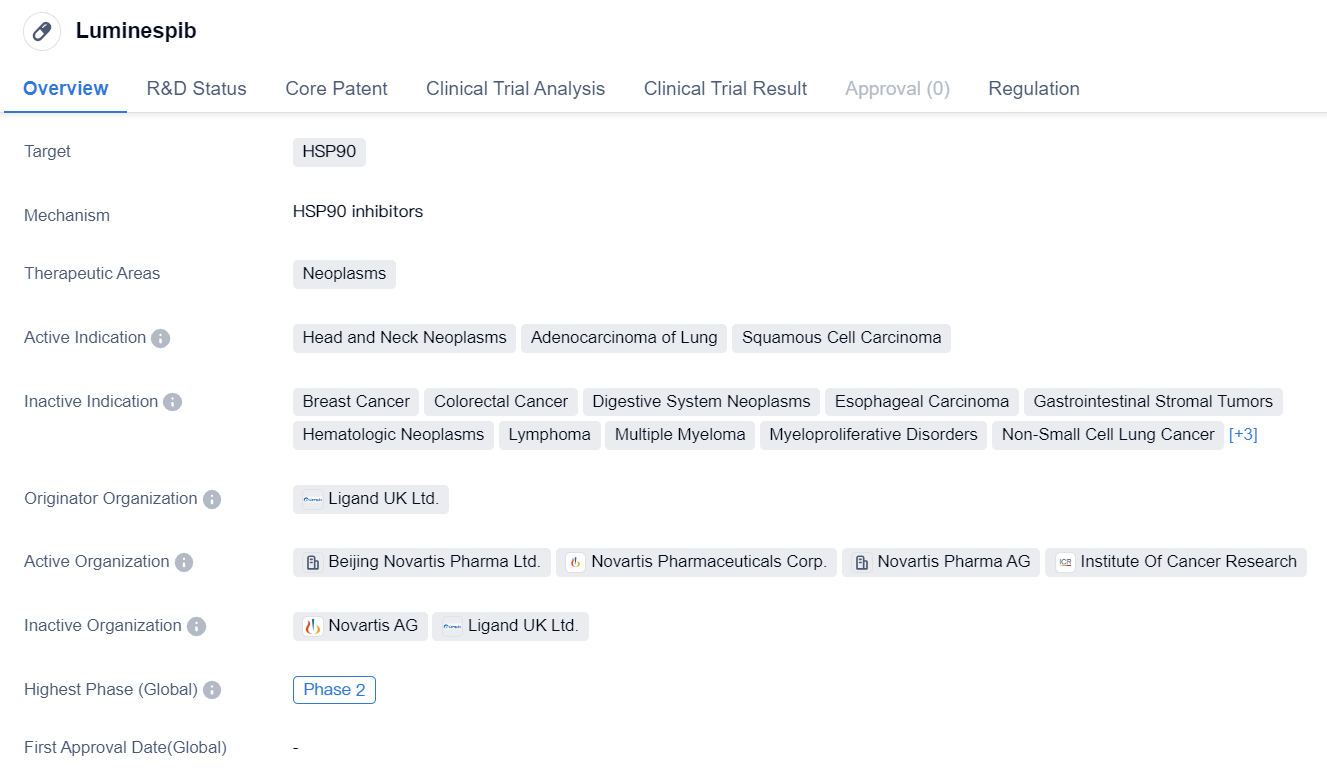
Task: Click info icon next to Highest Phase (Global)
Action: [212, 690]
